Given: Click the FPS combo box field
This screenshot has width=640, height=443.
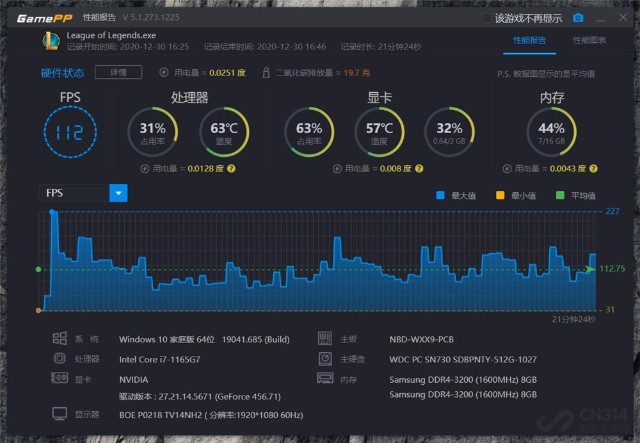Looking at the screenshot, I should 74,193.
